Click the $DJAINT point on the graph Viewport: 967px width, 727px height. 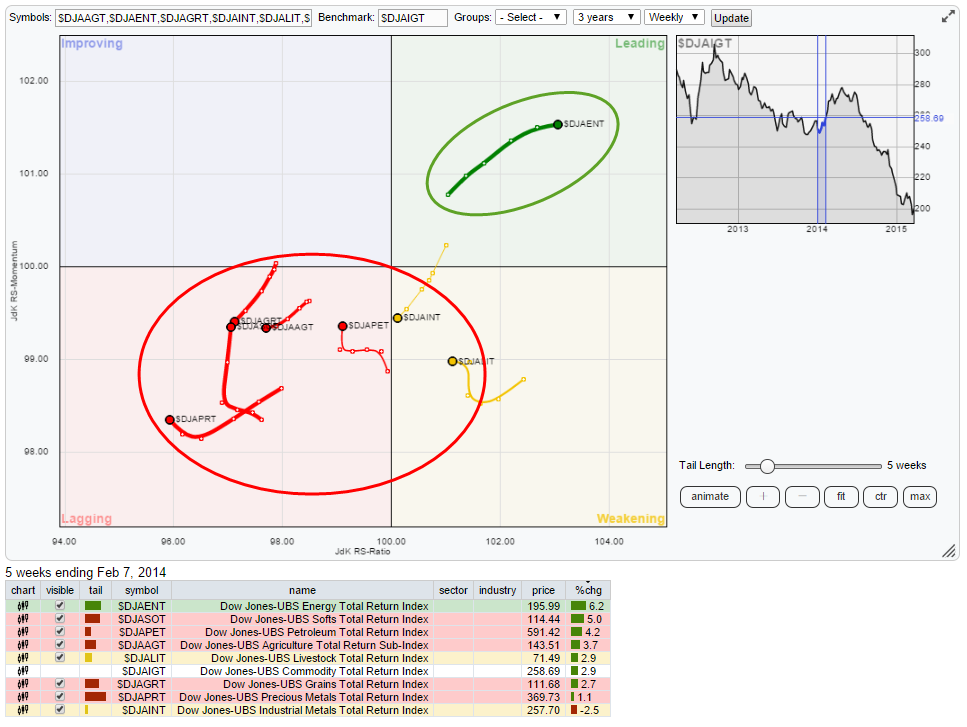pos(398,318)
